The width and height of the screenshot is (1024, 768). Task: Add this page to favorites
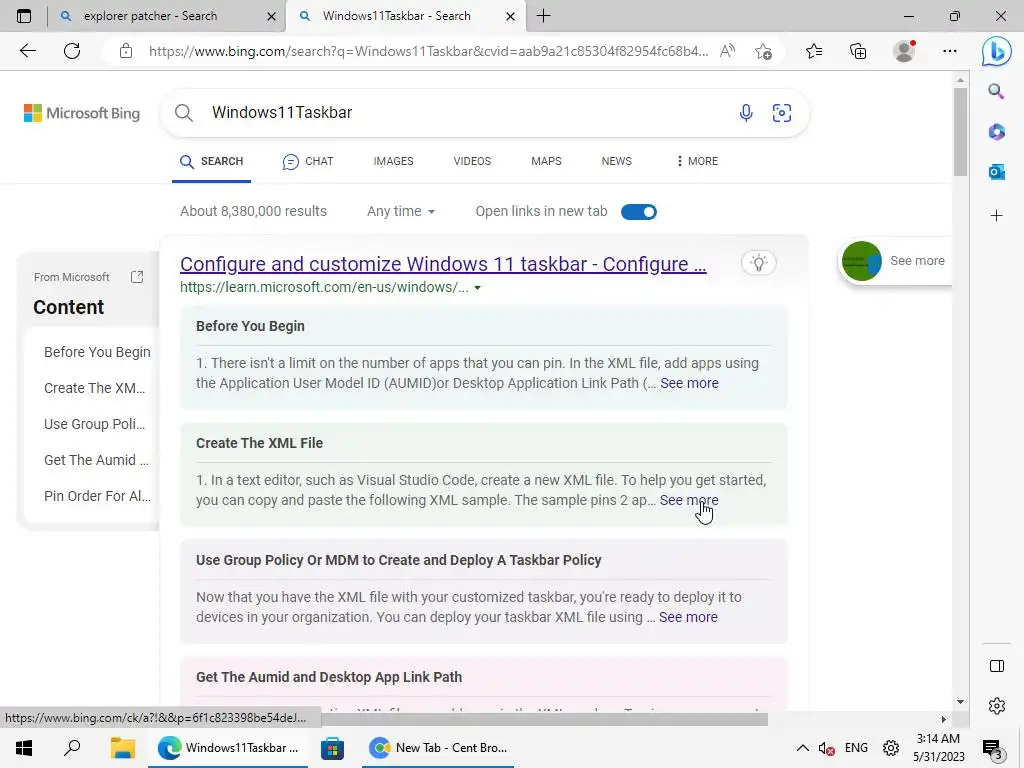pos(763,51)
